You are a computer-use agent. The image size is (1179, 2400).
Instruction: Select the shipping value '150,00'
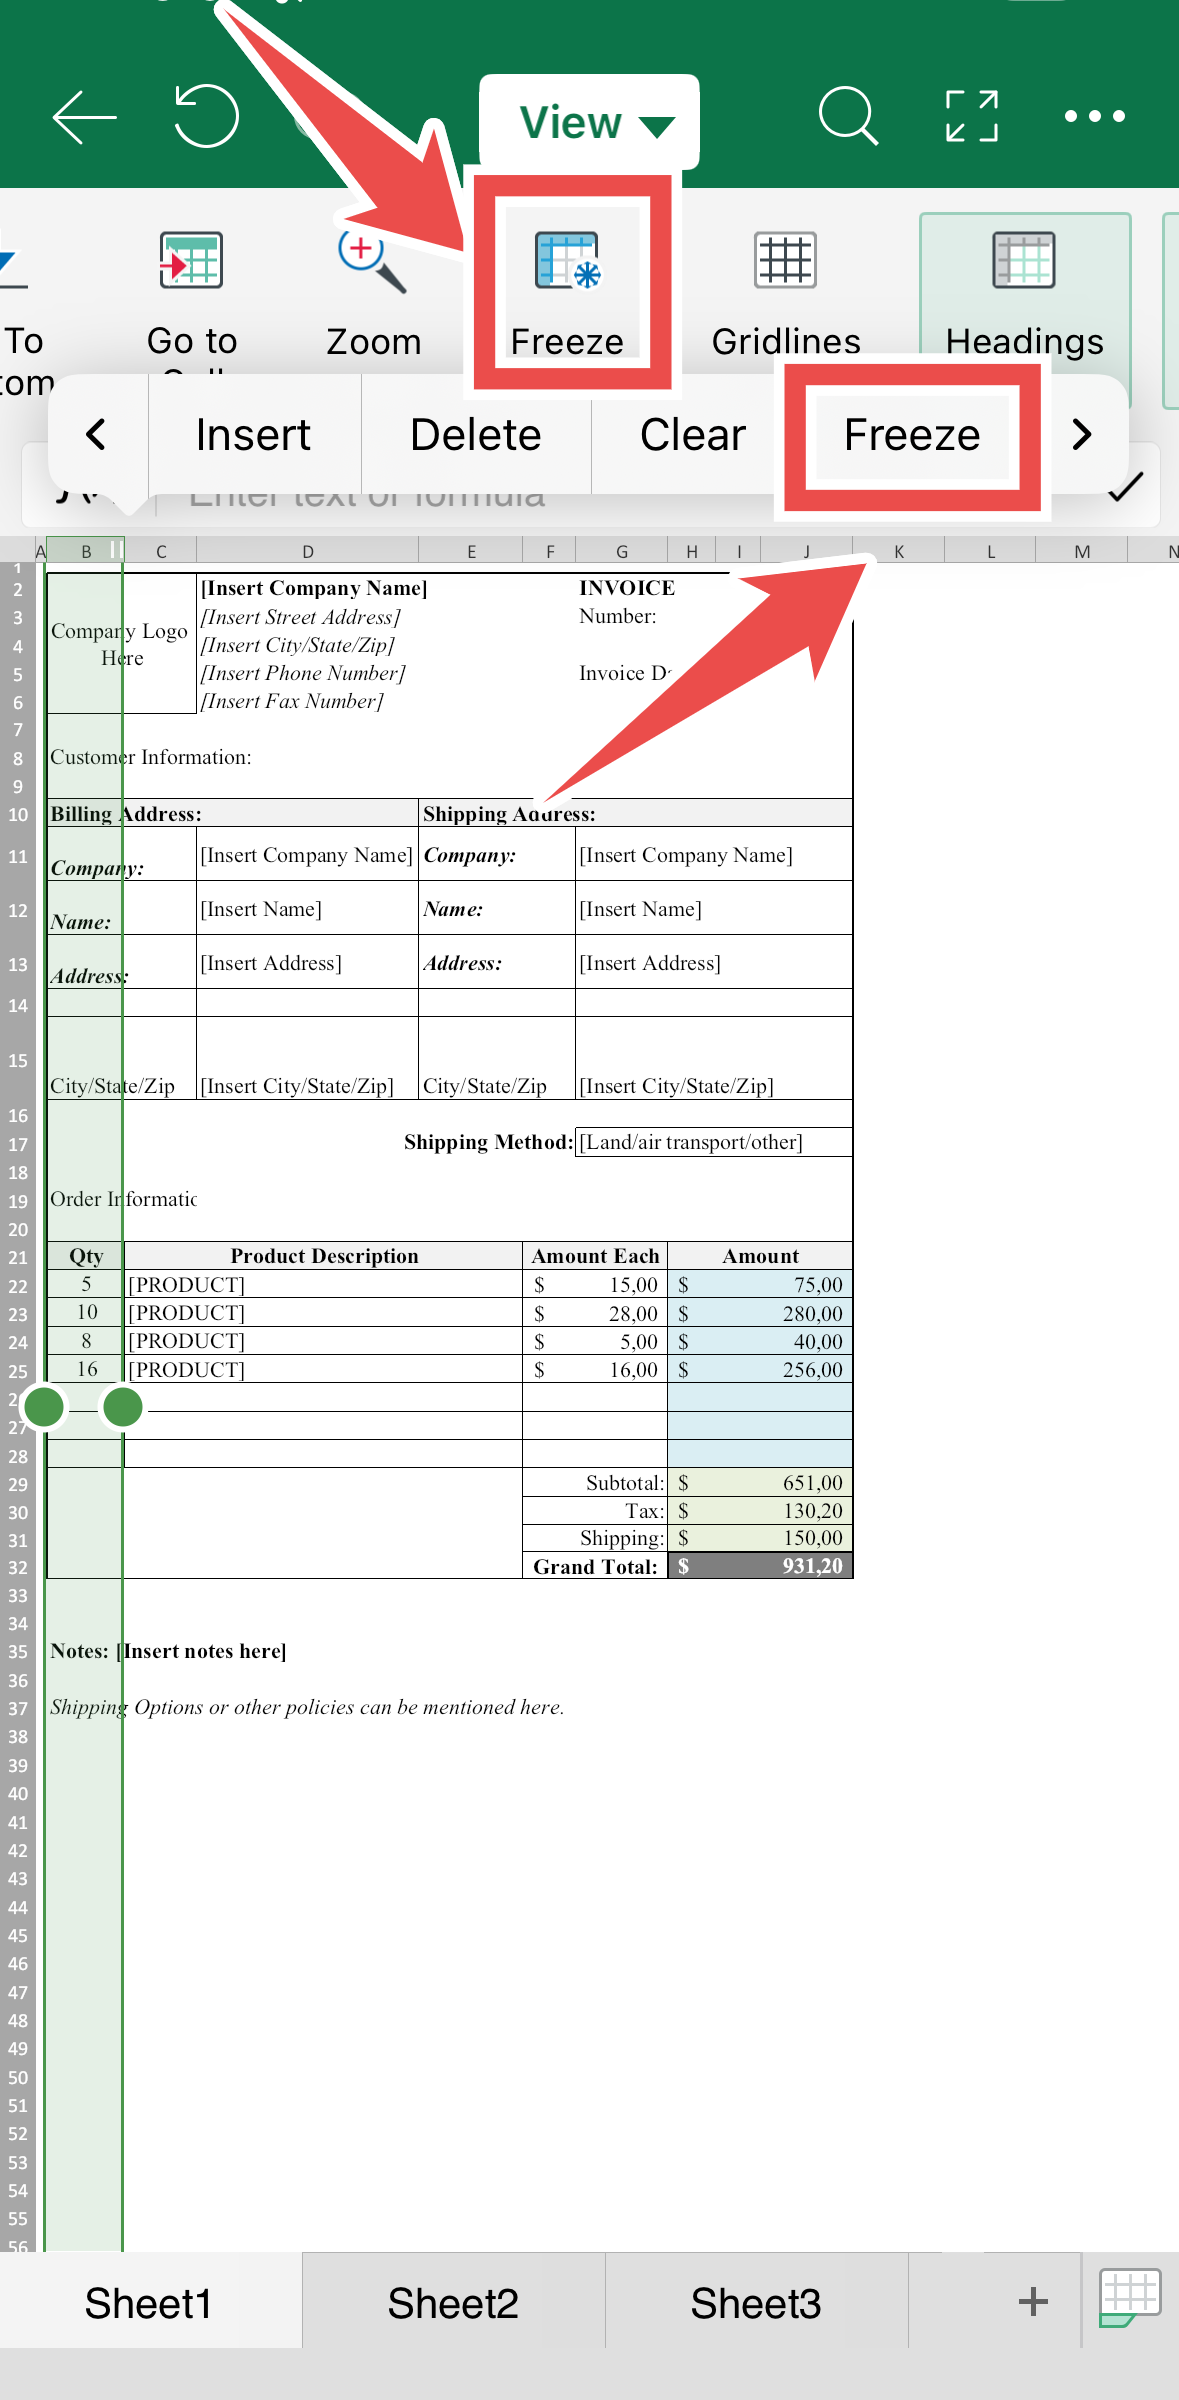click(760, 1538)
